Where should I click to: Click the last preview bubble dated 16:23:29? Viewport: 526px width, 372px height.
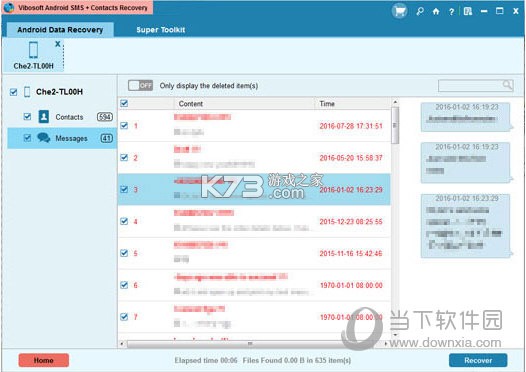click(466, 225)
